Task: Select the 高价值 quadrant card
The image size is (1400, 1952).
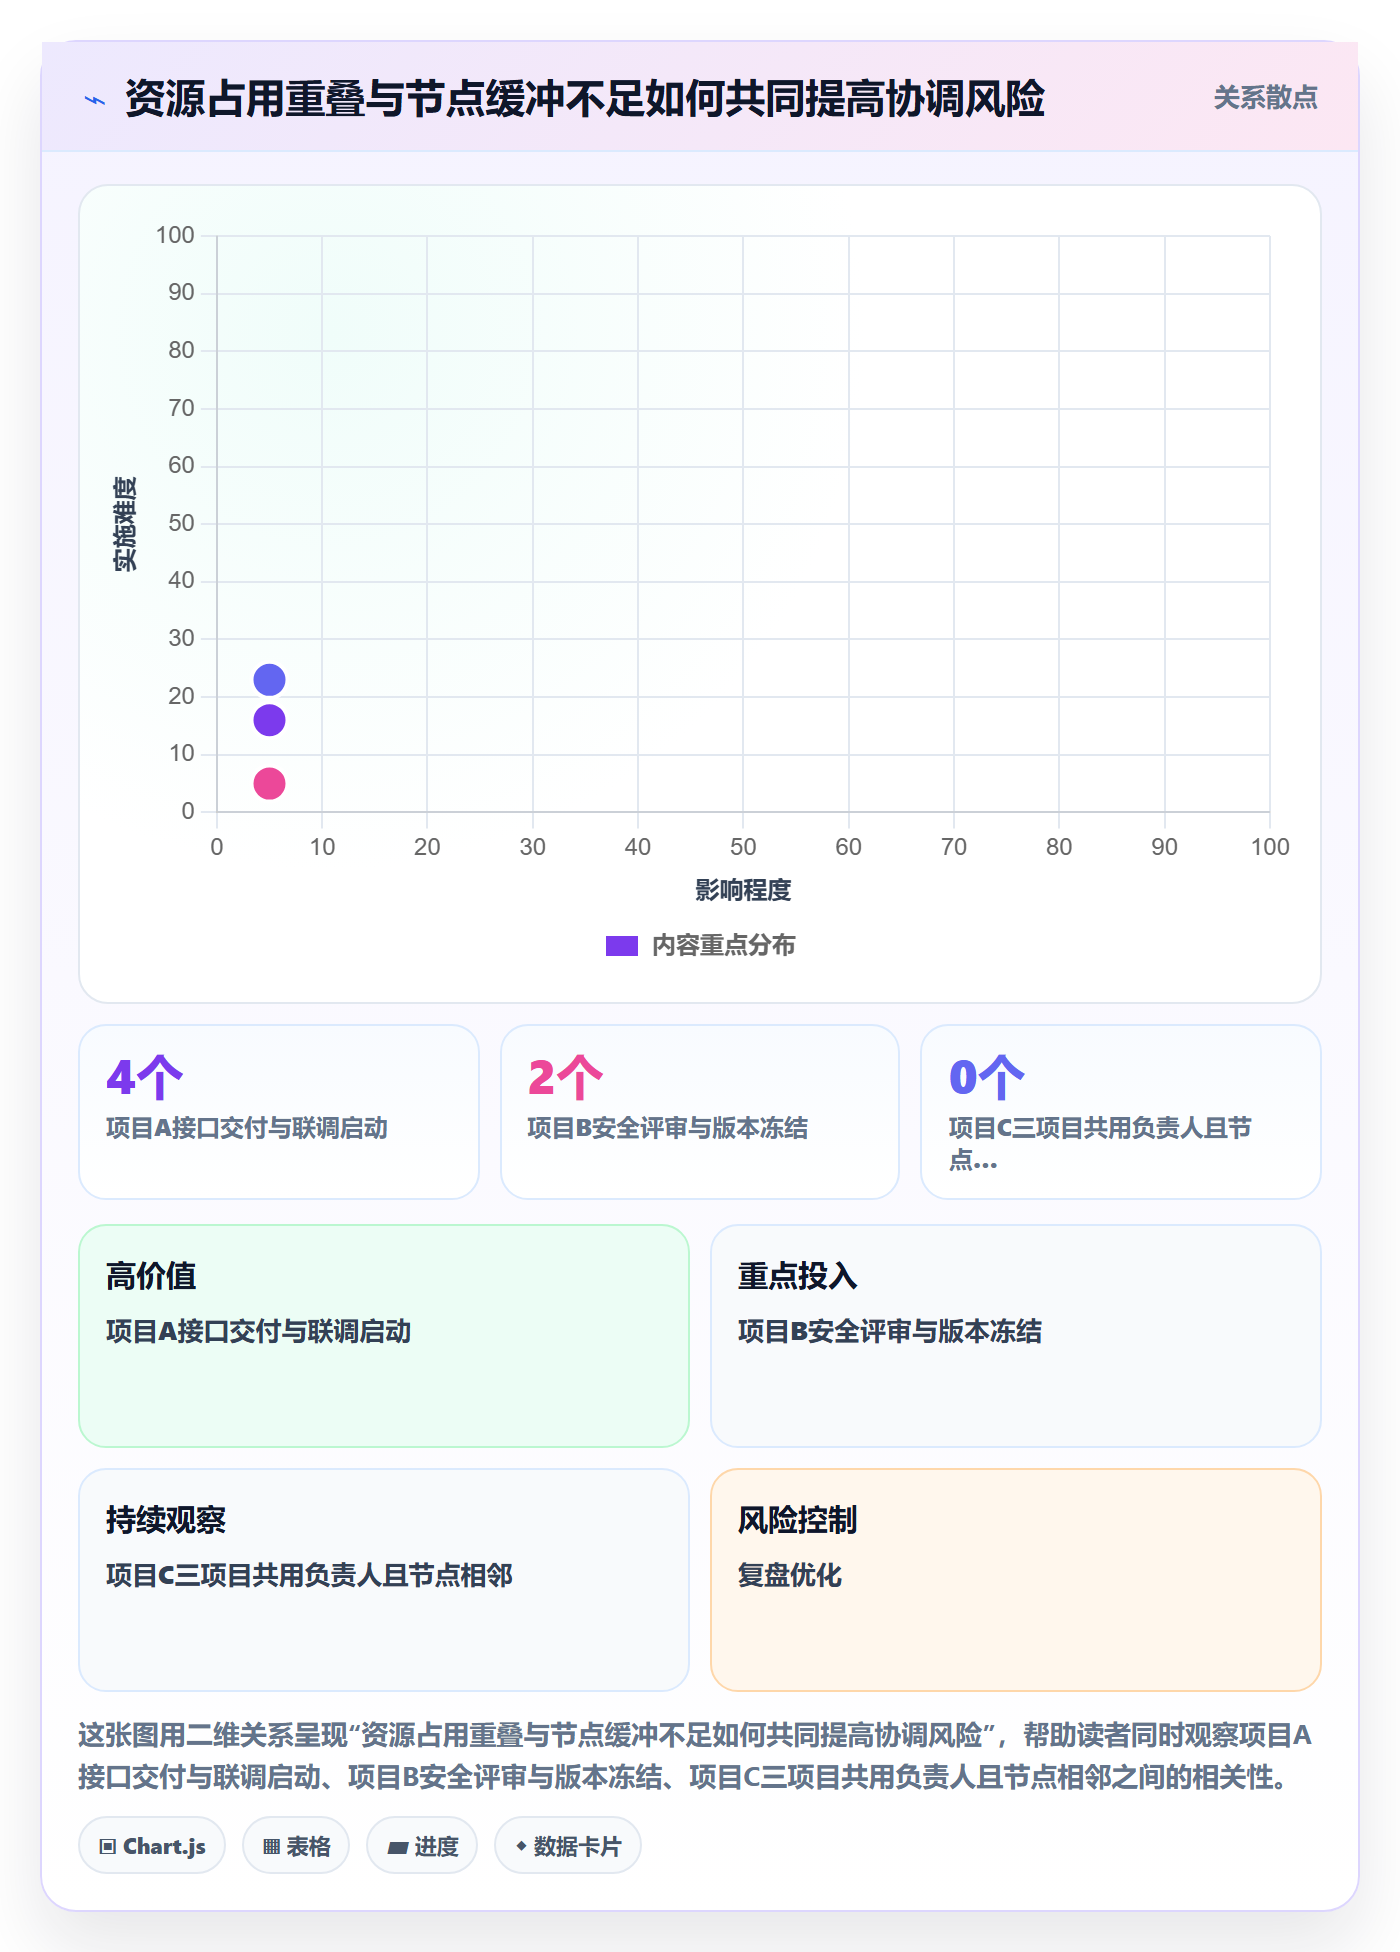Action: 384,1336
